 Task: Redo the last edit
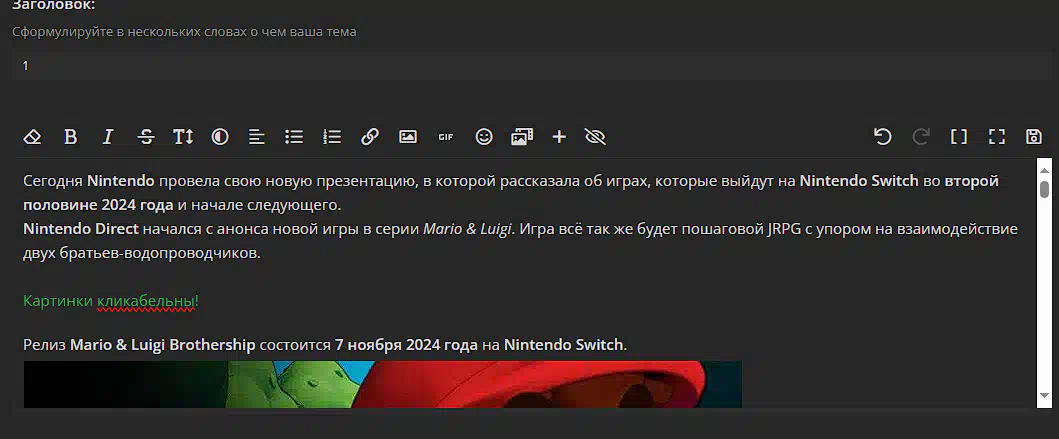921,137
